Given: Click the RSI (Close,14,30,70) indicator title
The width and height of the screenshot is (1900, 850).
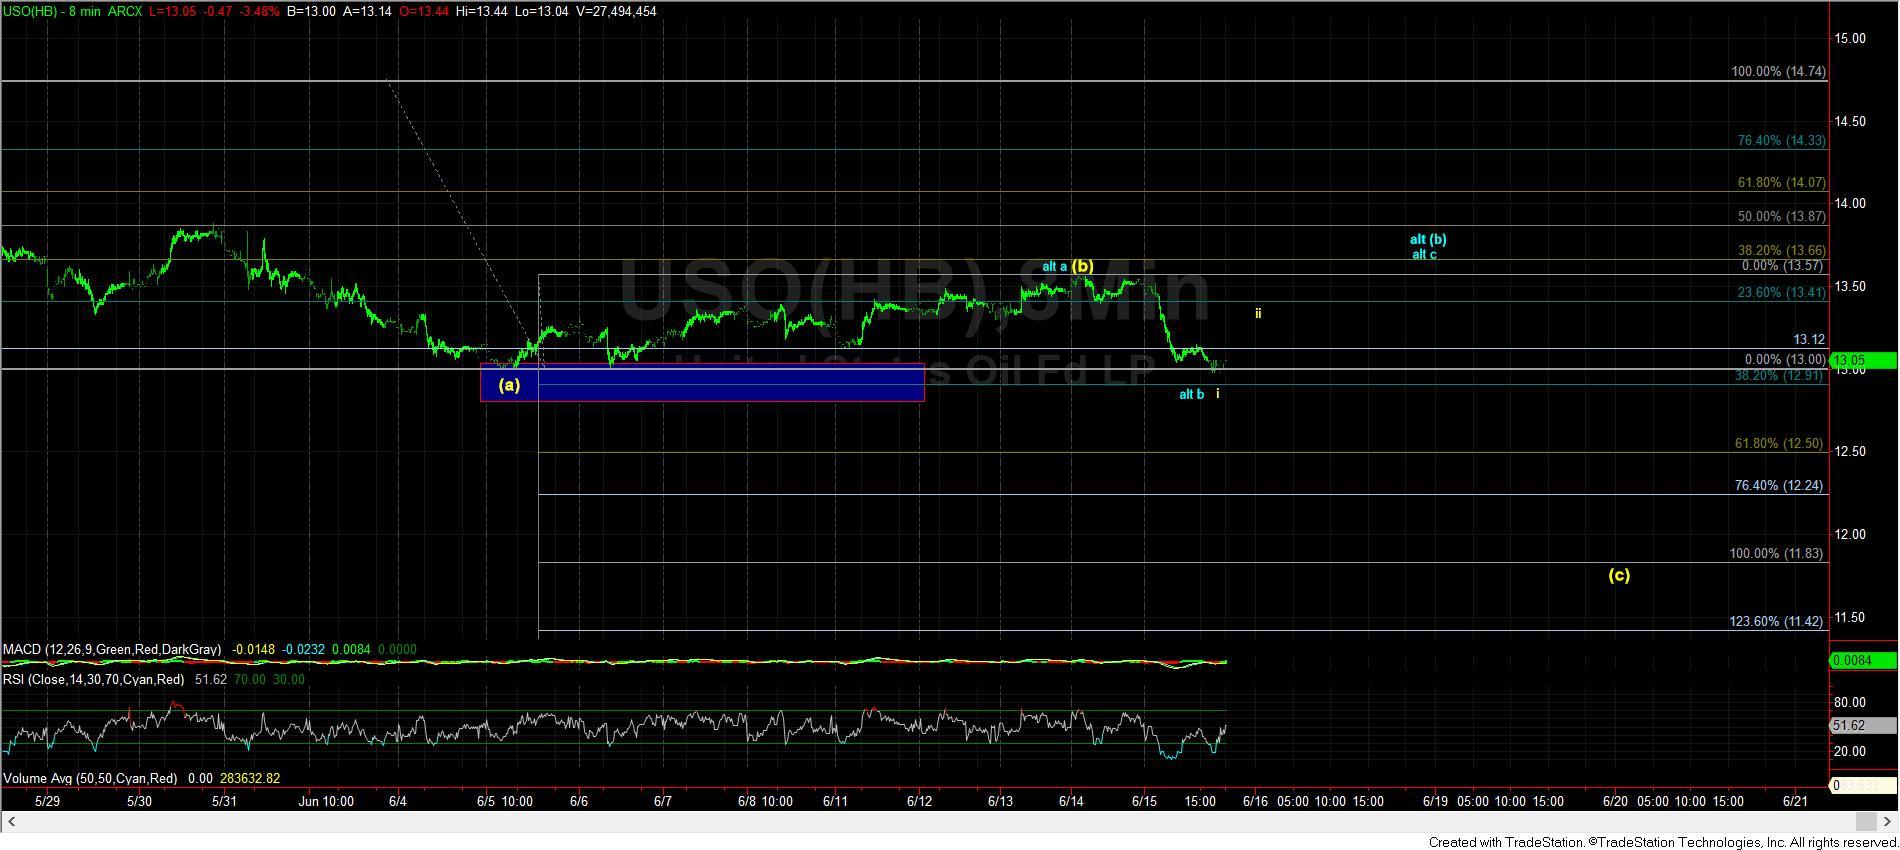Looking at the screenshot, I should (x=94, y=680).
